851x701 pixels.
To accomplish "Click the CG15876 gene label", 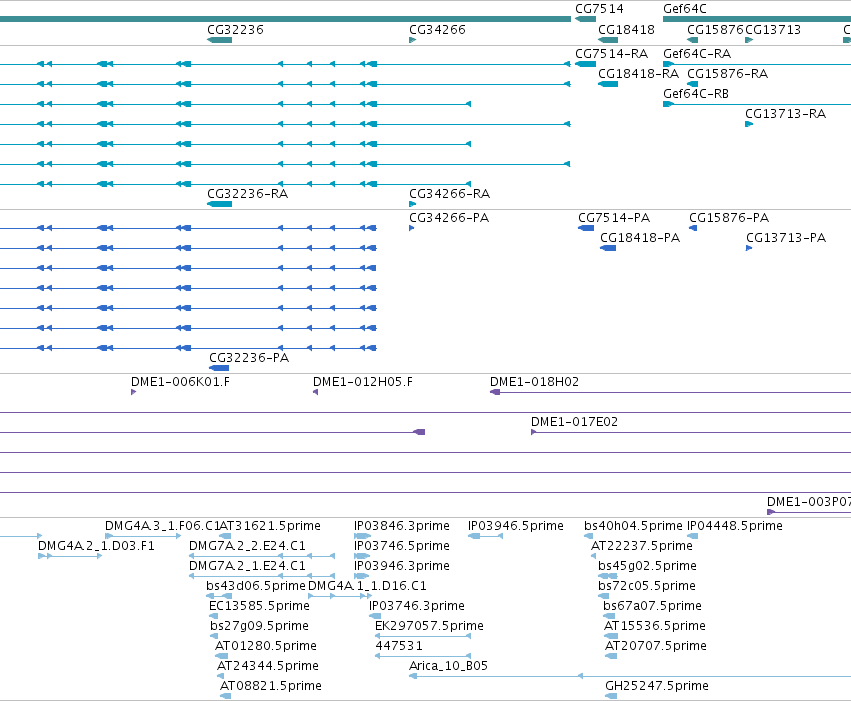I will [x=715, y=30].
